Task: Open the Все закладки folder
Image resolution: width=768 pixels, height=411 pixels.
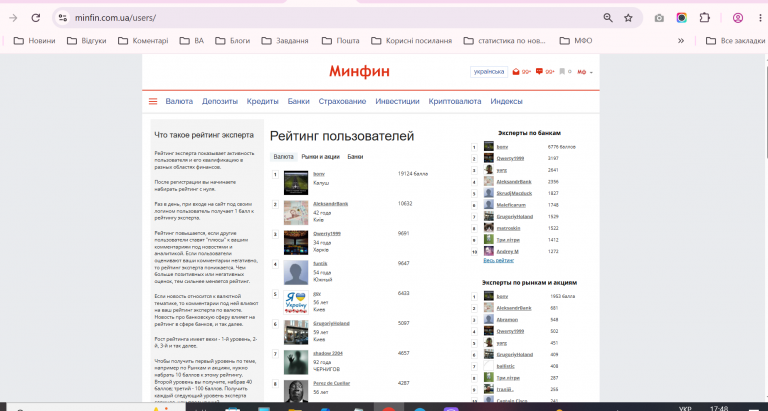Action: click(x=735, y=41)
